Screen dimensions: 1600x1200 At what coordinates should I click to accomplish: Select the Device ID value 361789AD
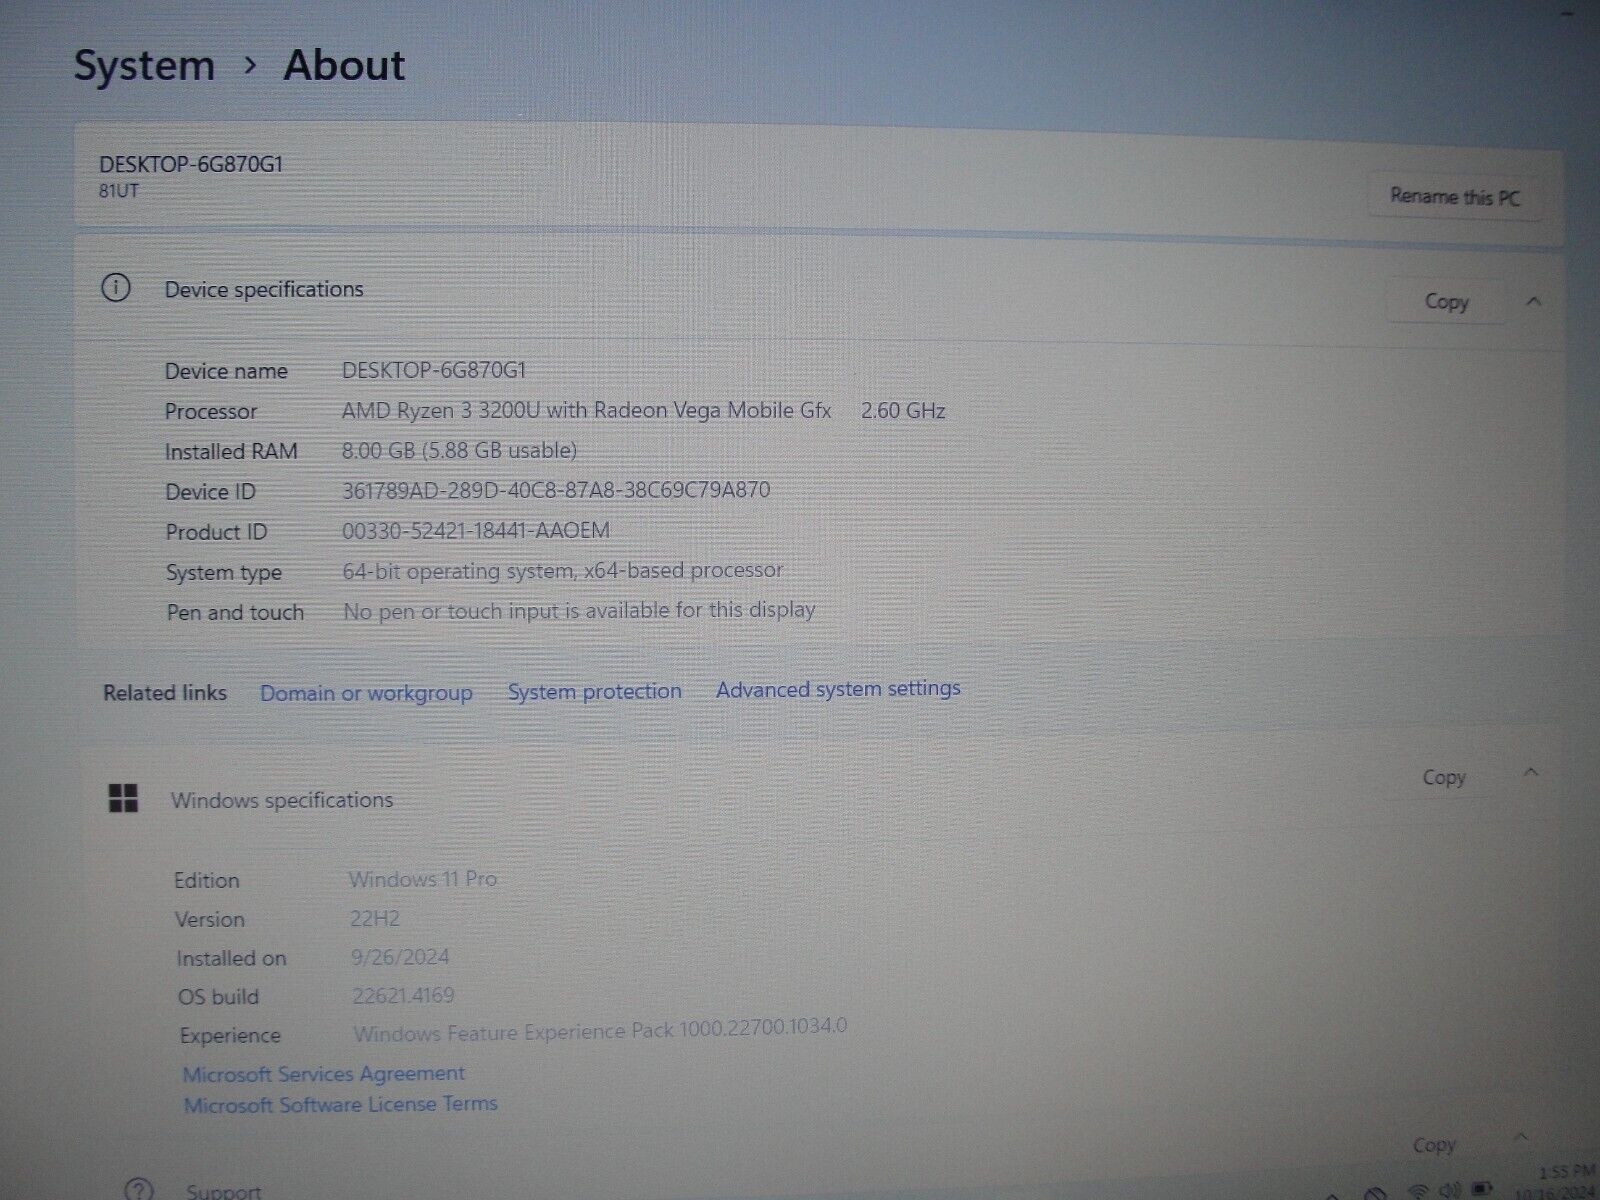coord(556,490)
